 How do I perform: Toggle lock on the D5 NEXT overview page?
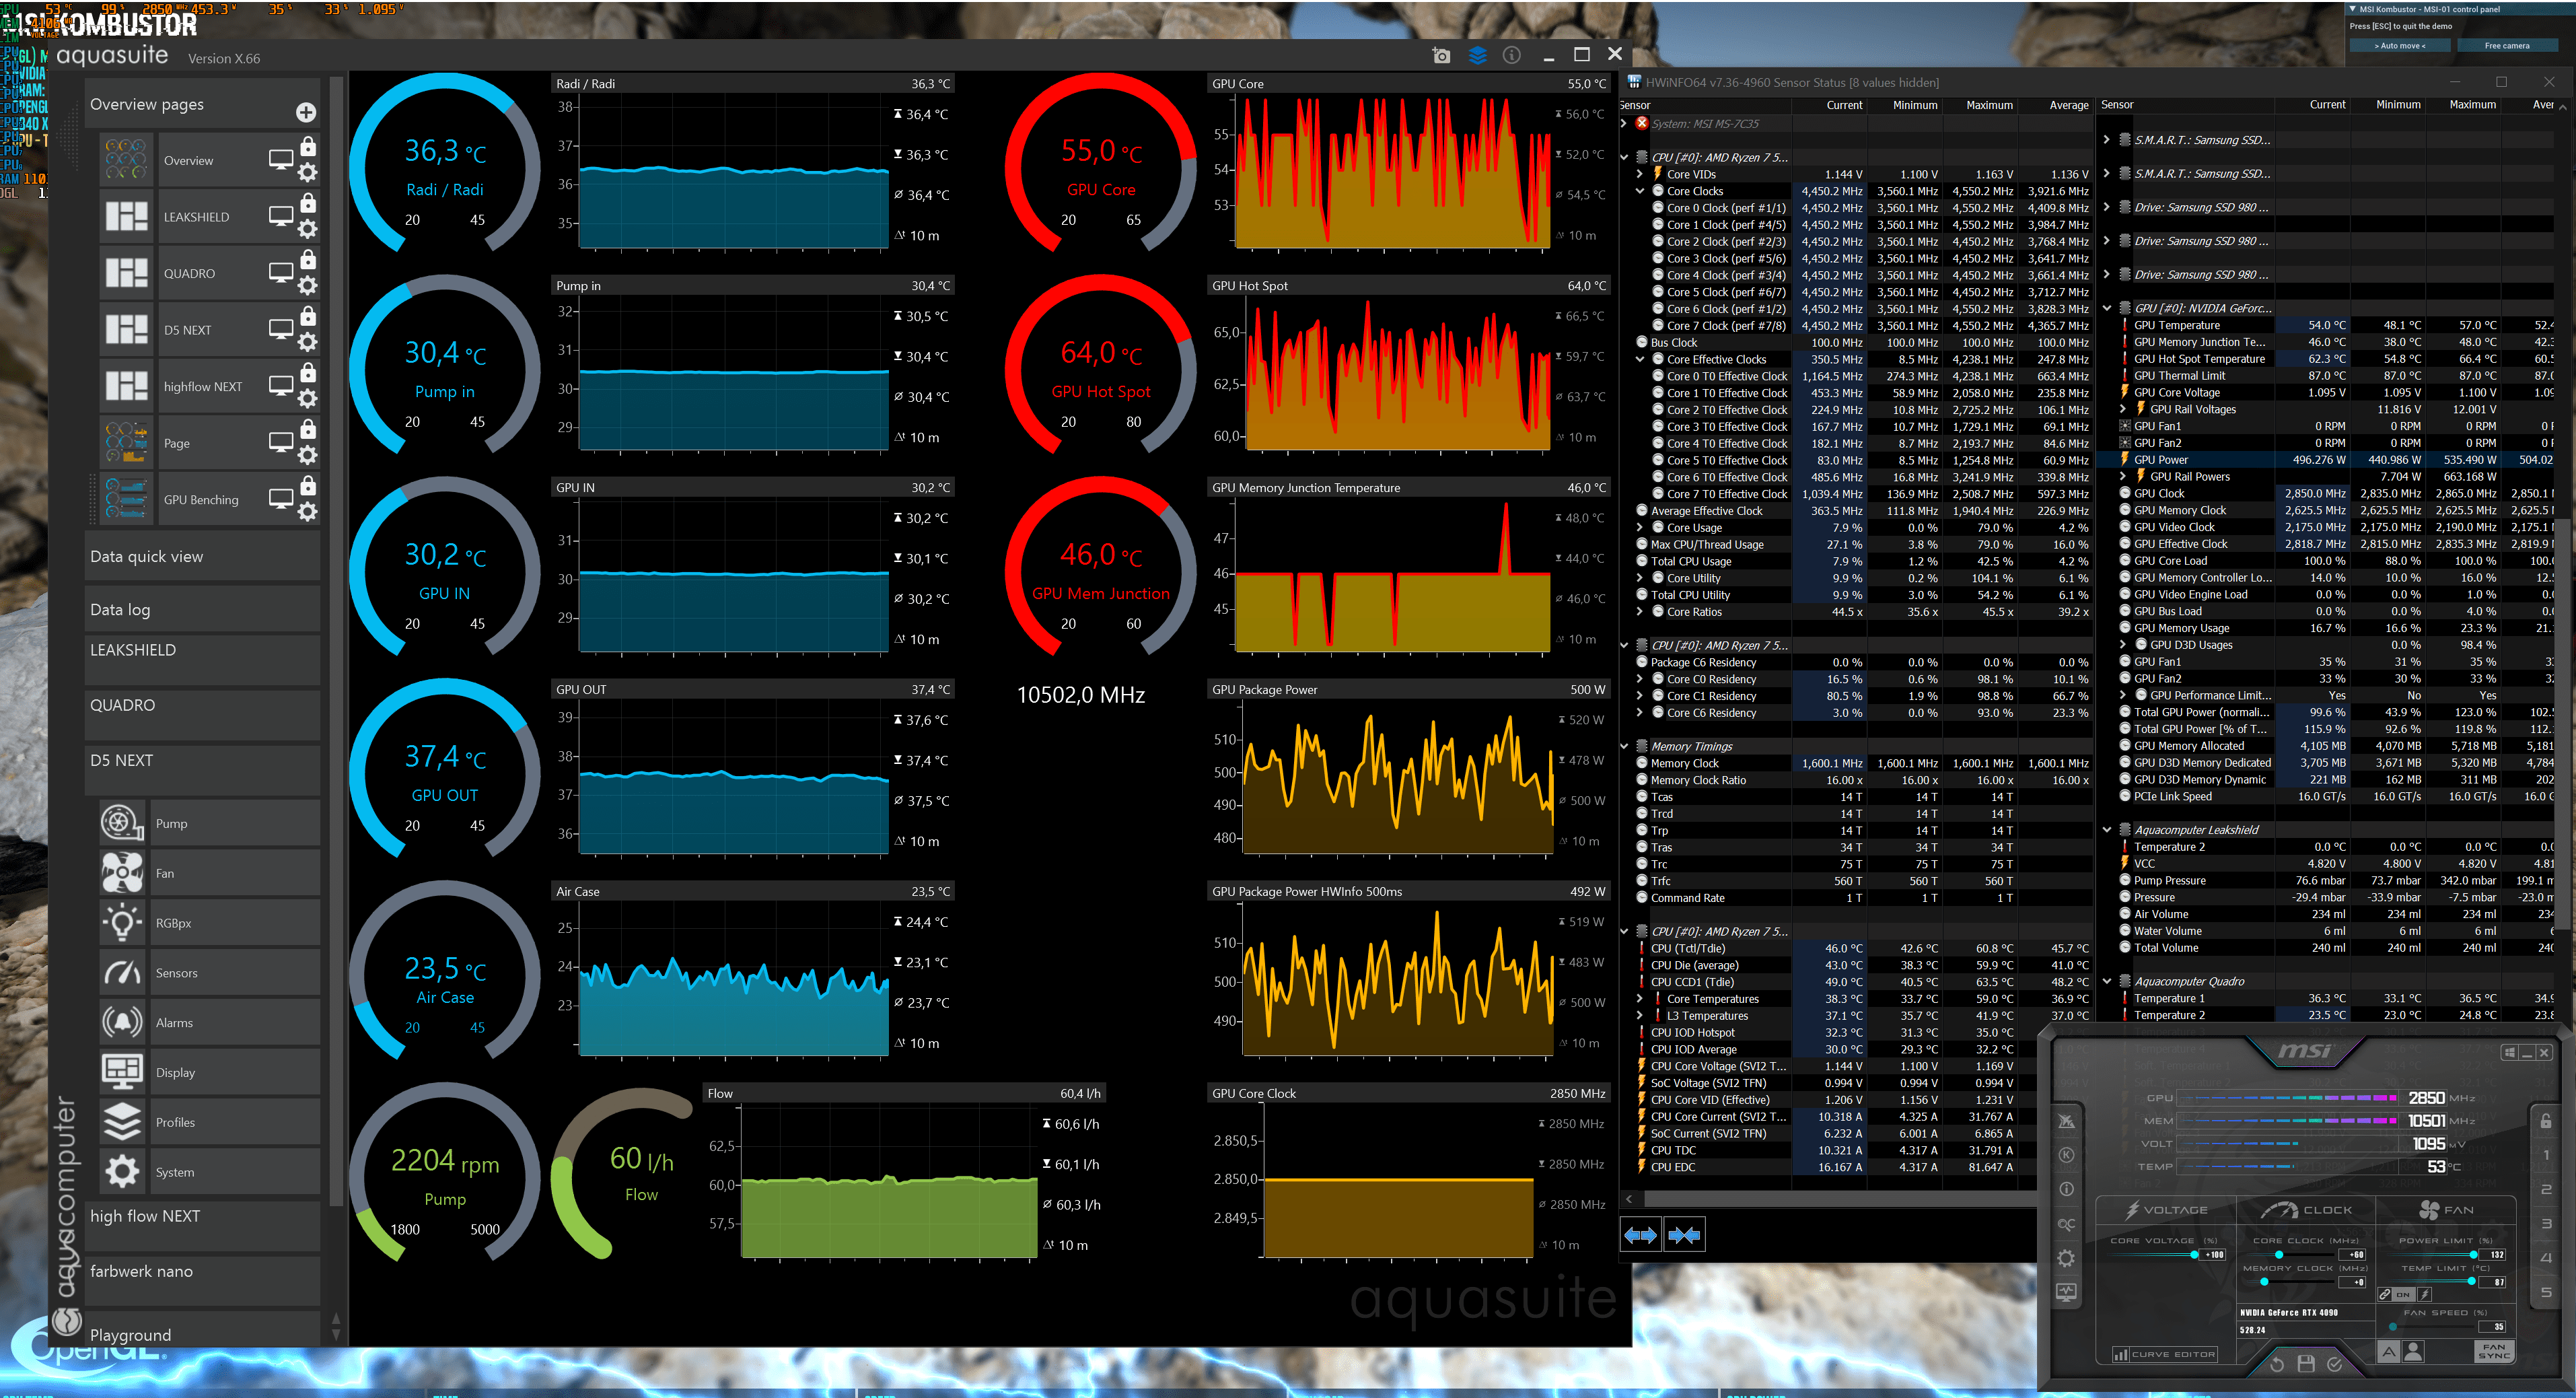308,316
